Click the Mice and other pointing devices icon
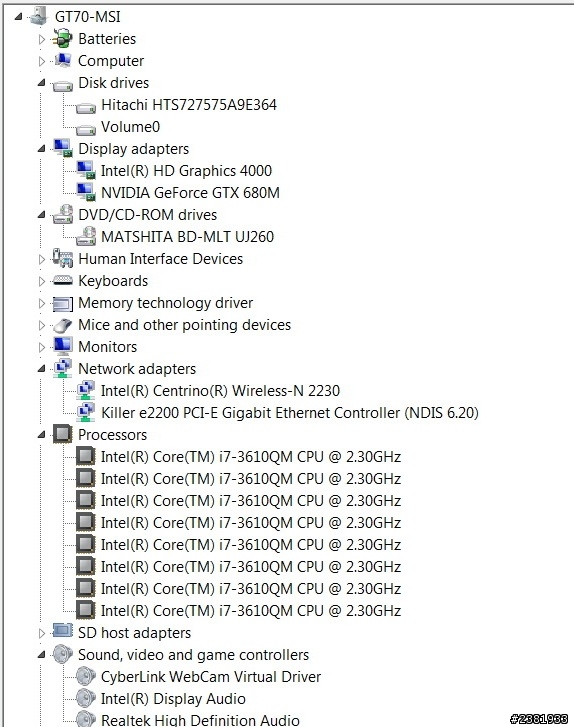This screenshot has width=574, height=727. pyautogui.click(x=62, y=325)
